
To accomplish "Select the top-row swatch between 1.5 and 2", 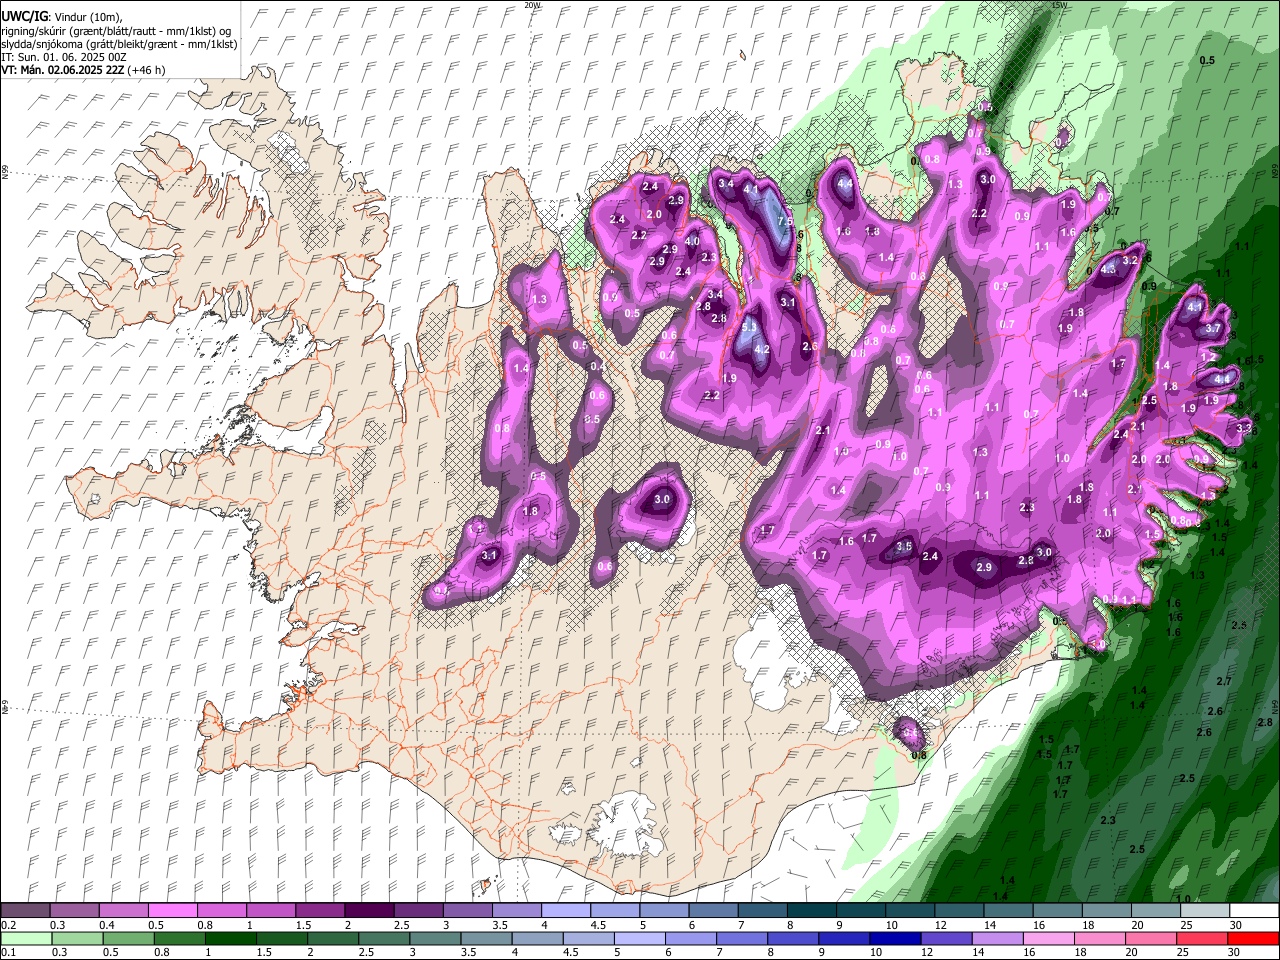I will tap(320, 911).
